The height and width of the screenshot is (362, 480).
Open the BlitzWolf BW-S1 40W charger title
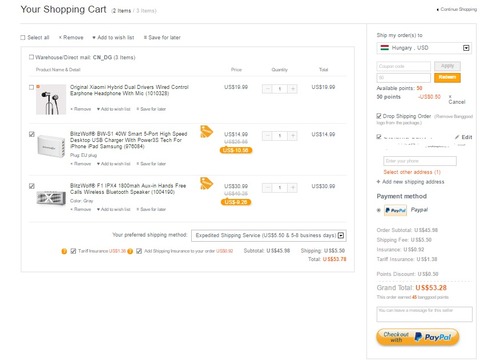point(129,140)
